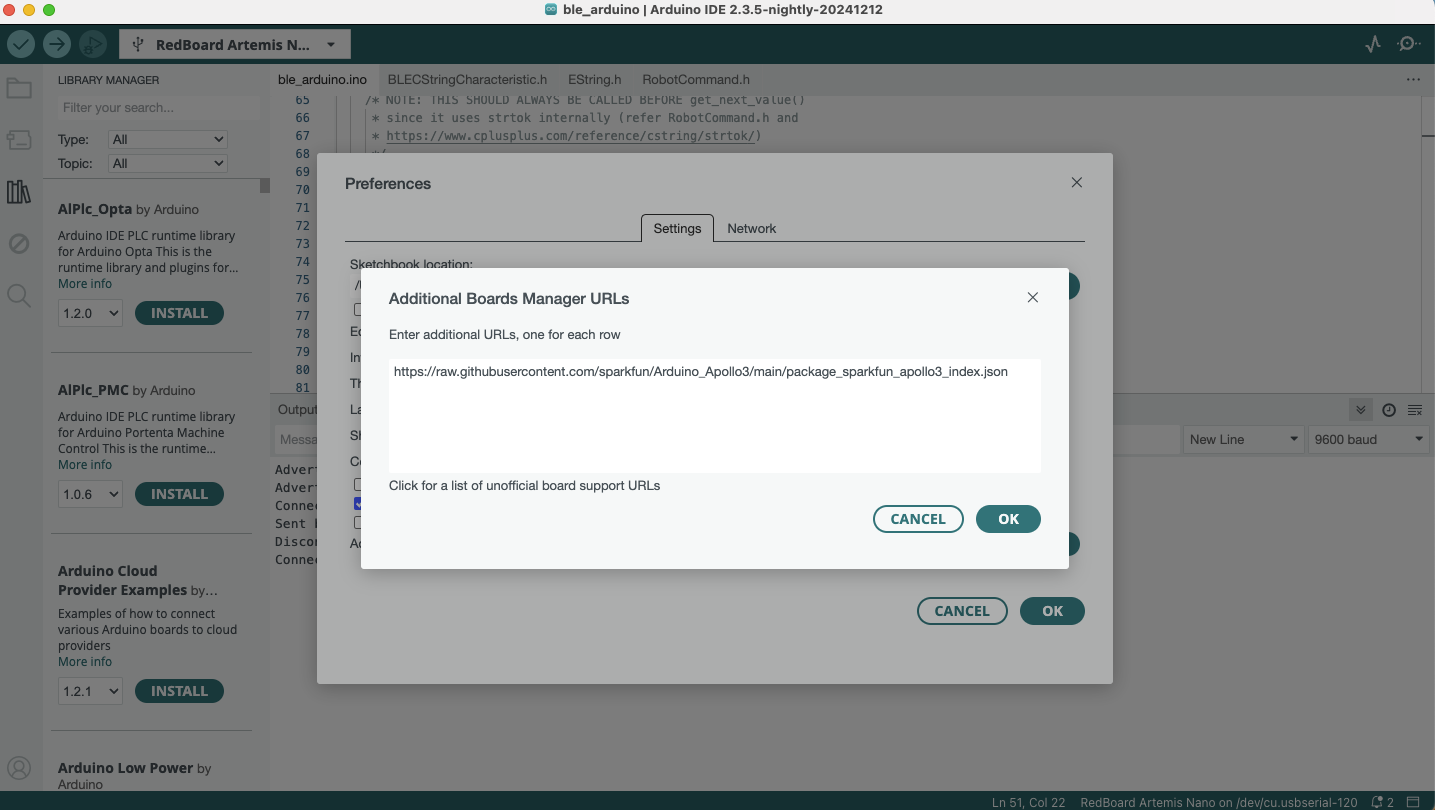Click the library list scrollbar thumb
The height and width of the screenshot is (810, 1435).
click(265, 186)
